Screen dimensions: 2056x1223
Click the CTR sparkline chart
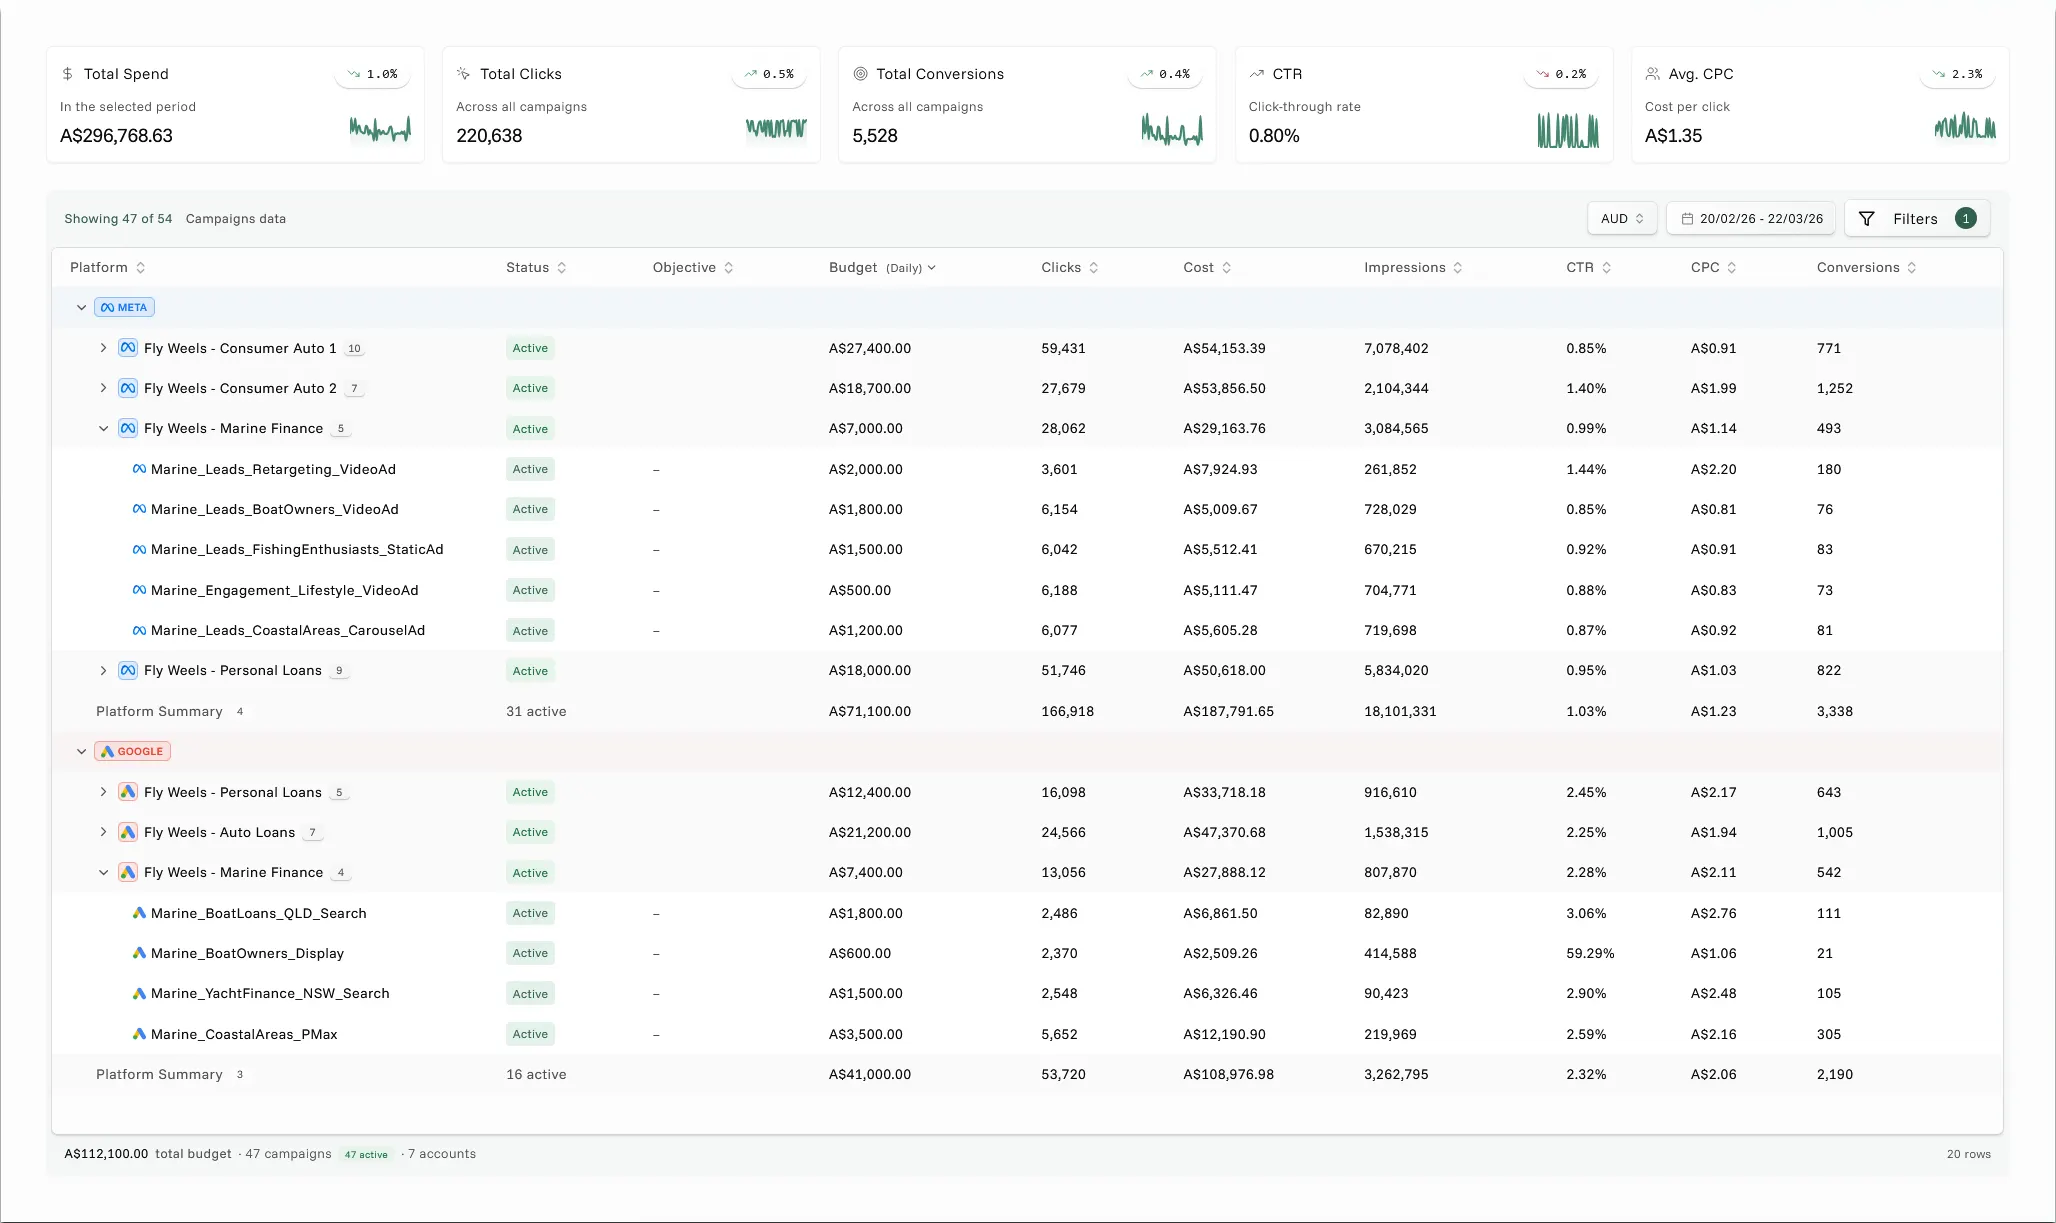coord(1568,129)
